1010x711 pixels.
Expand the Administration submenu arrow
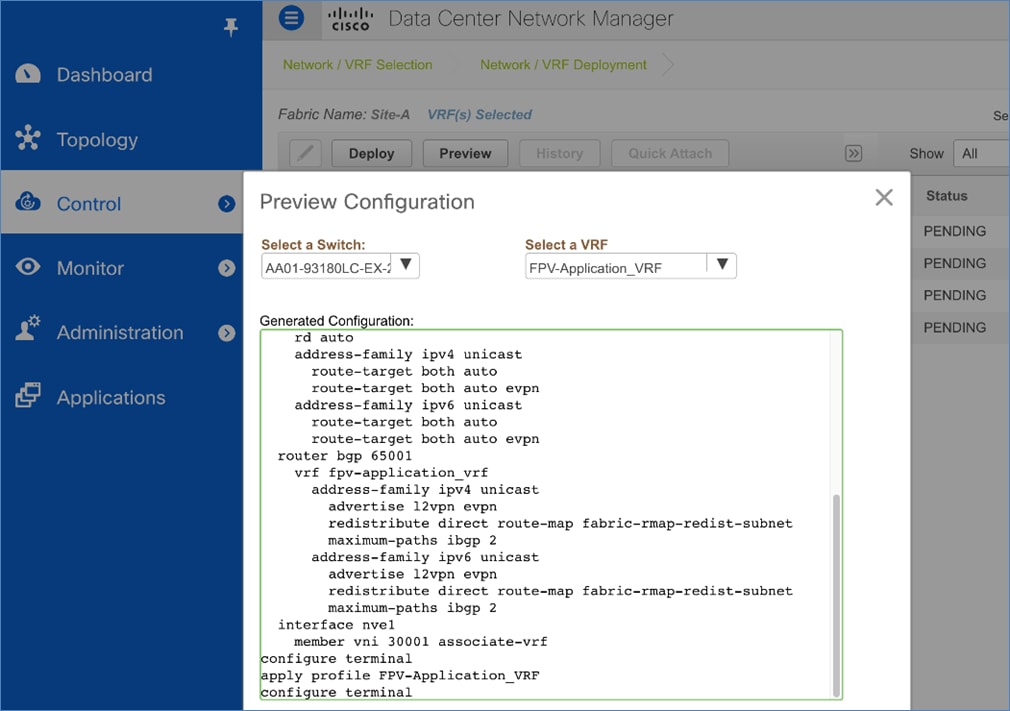(226, 333)
